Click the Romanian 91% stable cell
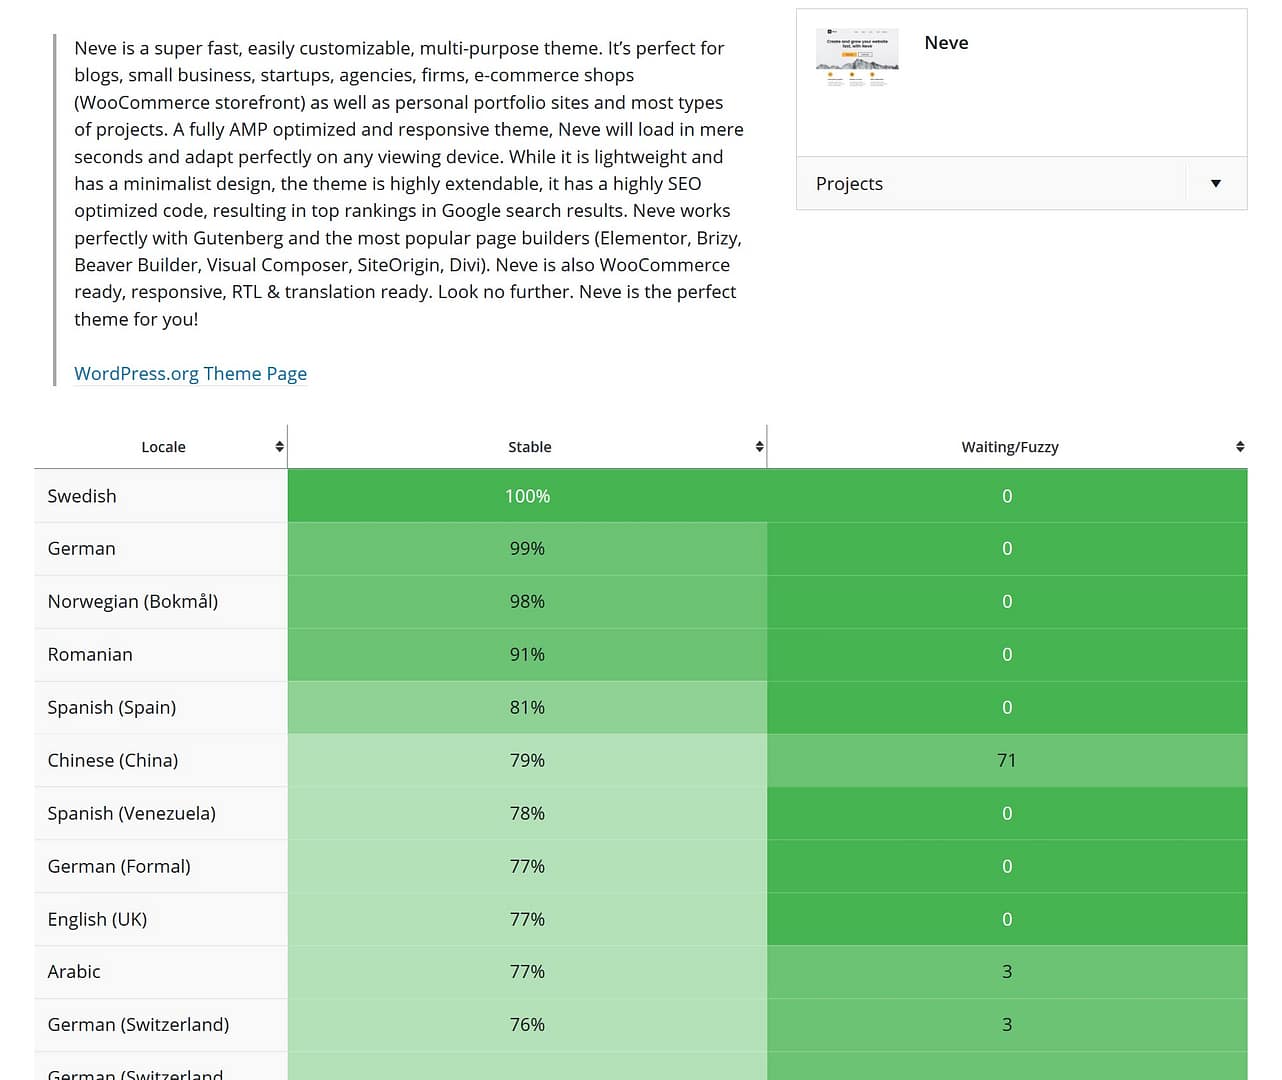The width and height of the screenshot is (1282, 1080). 527,655
